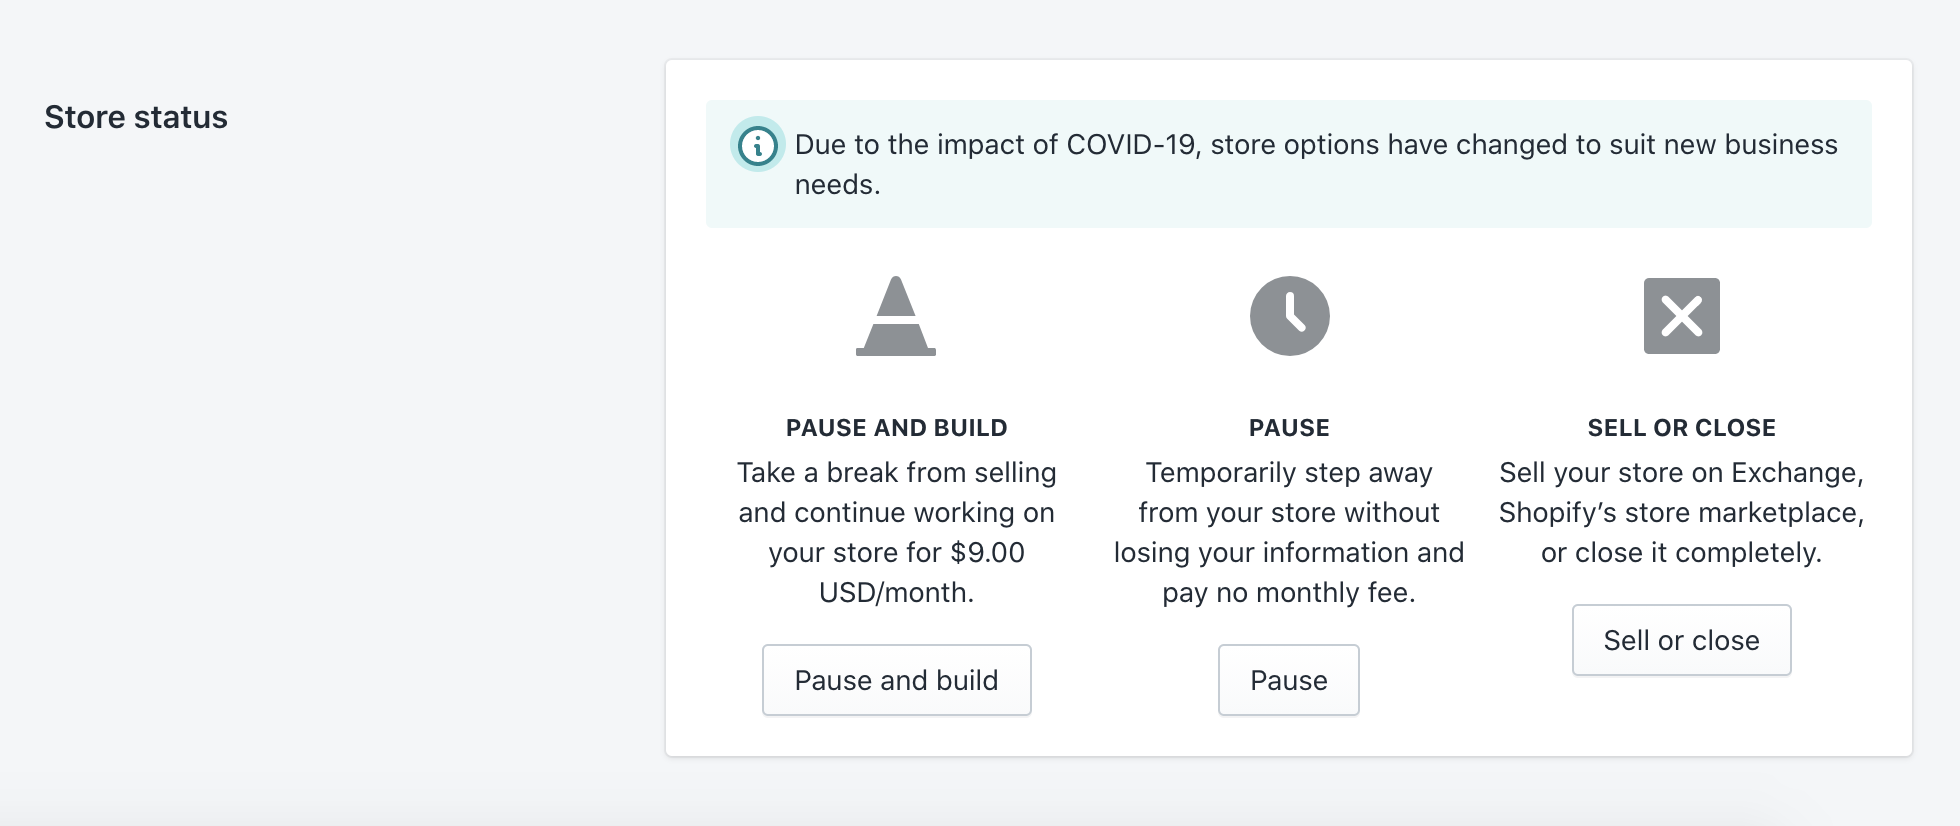Click the PAUSE heading text
Screen dimensions: 1960x826
click(1289, 428)
